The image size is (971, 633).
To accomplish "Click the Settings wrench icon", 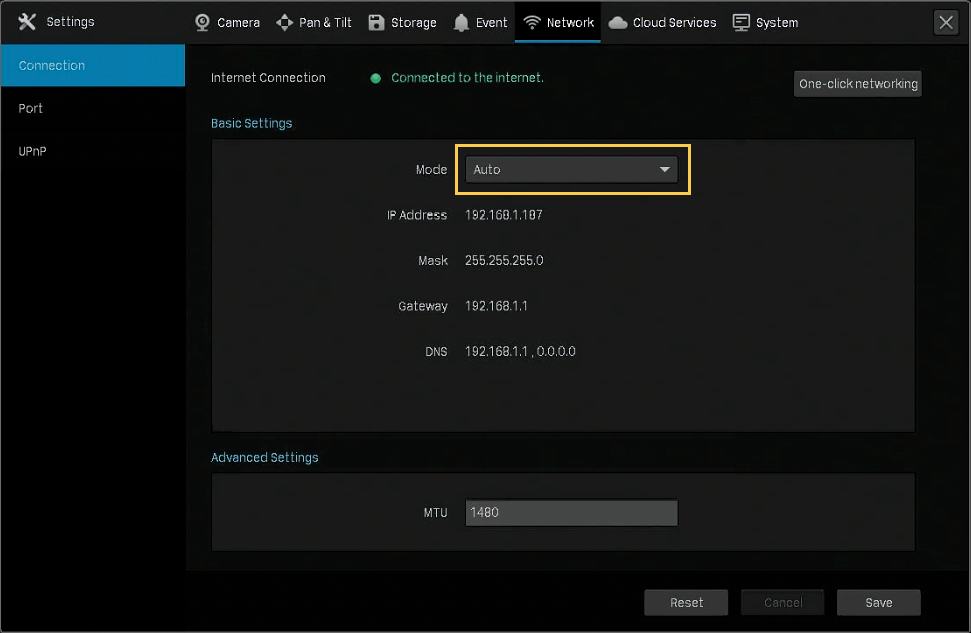I will tap(27, 22).
